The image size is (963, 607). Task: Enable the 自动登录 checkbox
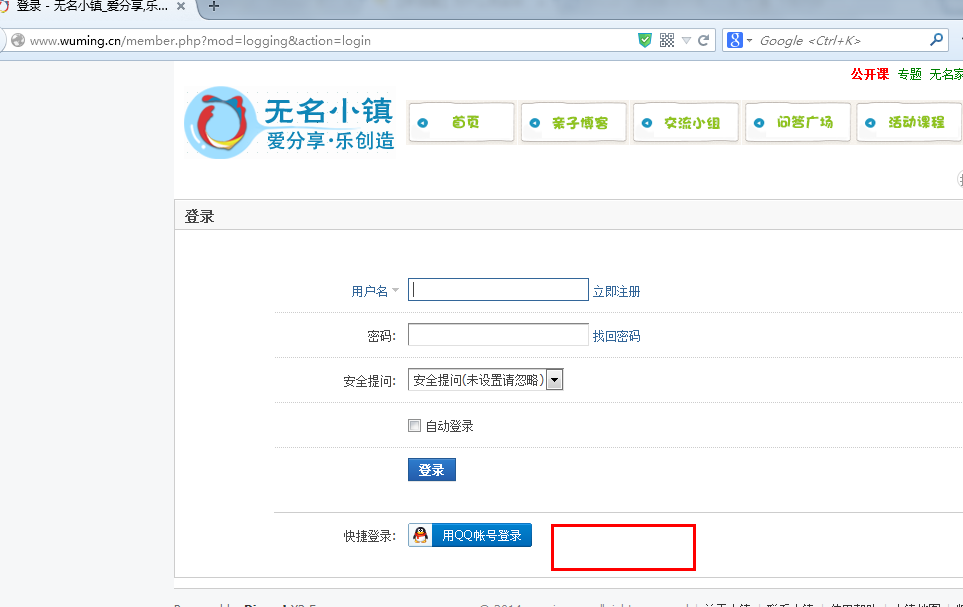click(x=415, y=425)
